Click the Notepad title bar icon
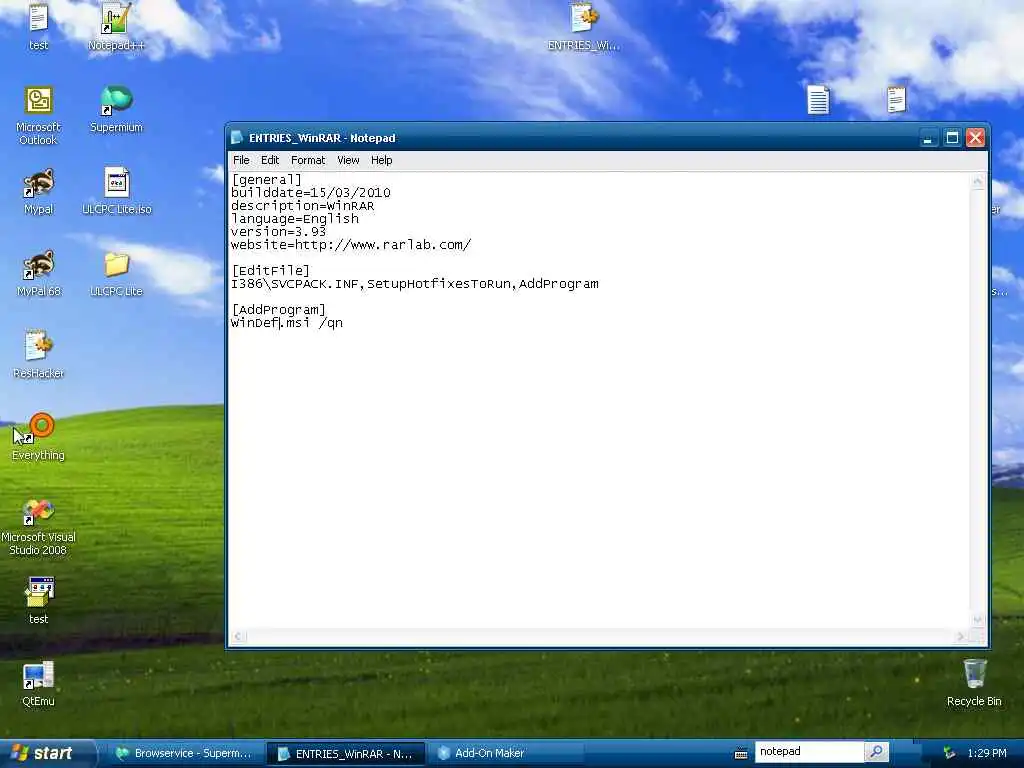Image resolution: width=1024 pixels, height=768 pixels. (237, 138)
